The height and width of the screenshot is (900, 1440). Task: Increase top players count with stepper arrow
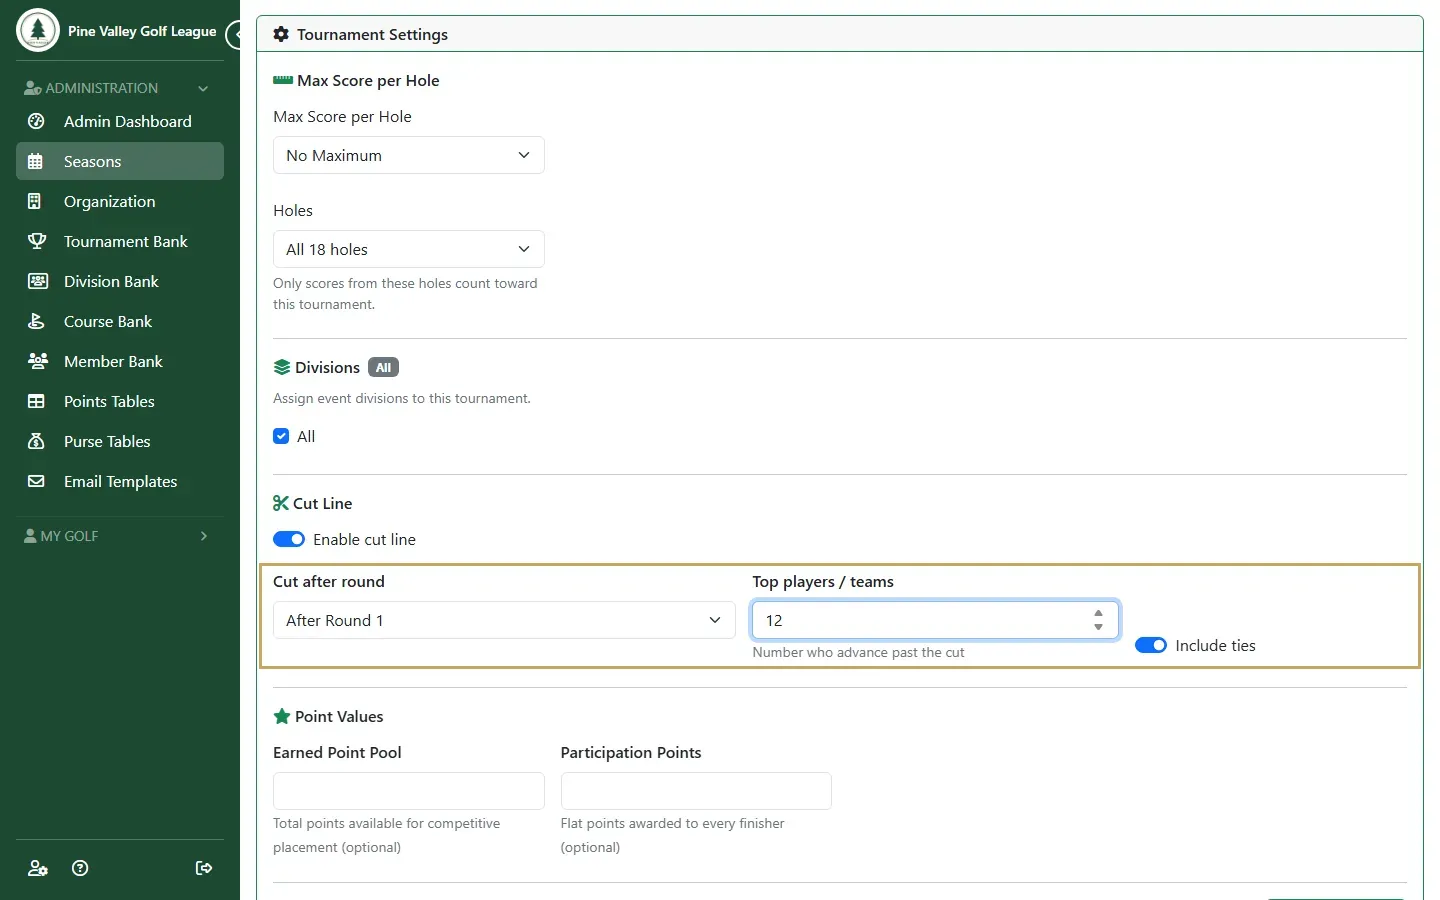[x=1098, y=613]
